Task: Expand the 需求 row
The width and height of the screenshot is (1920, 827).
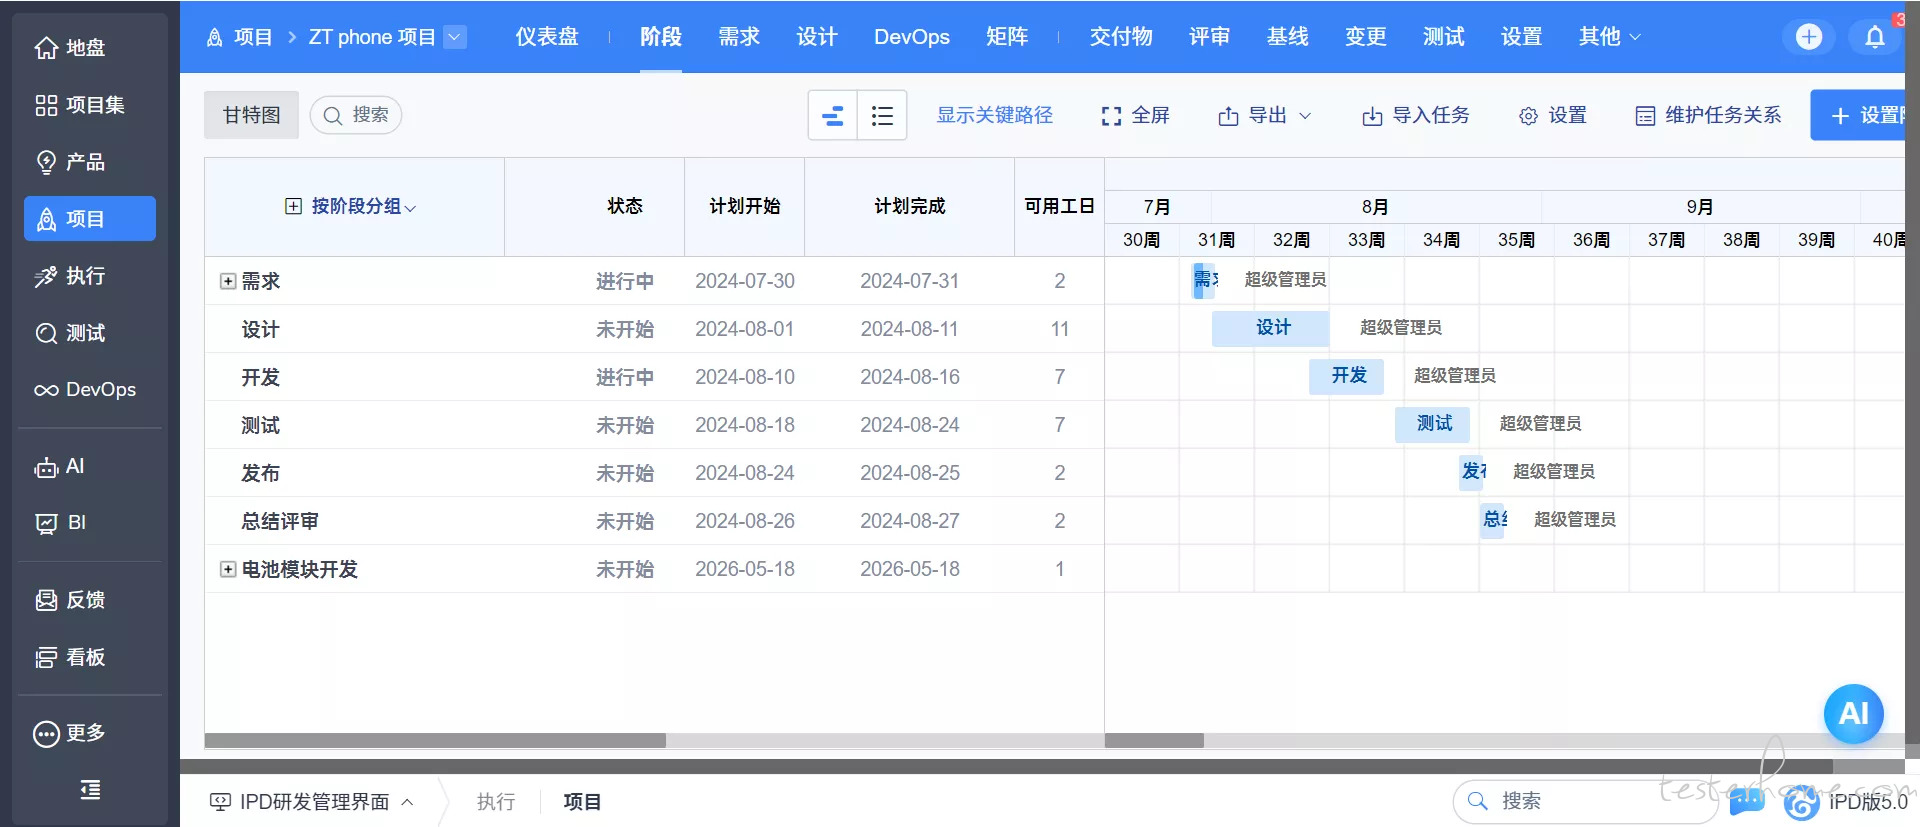Action: (228, 281)
